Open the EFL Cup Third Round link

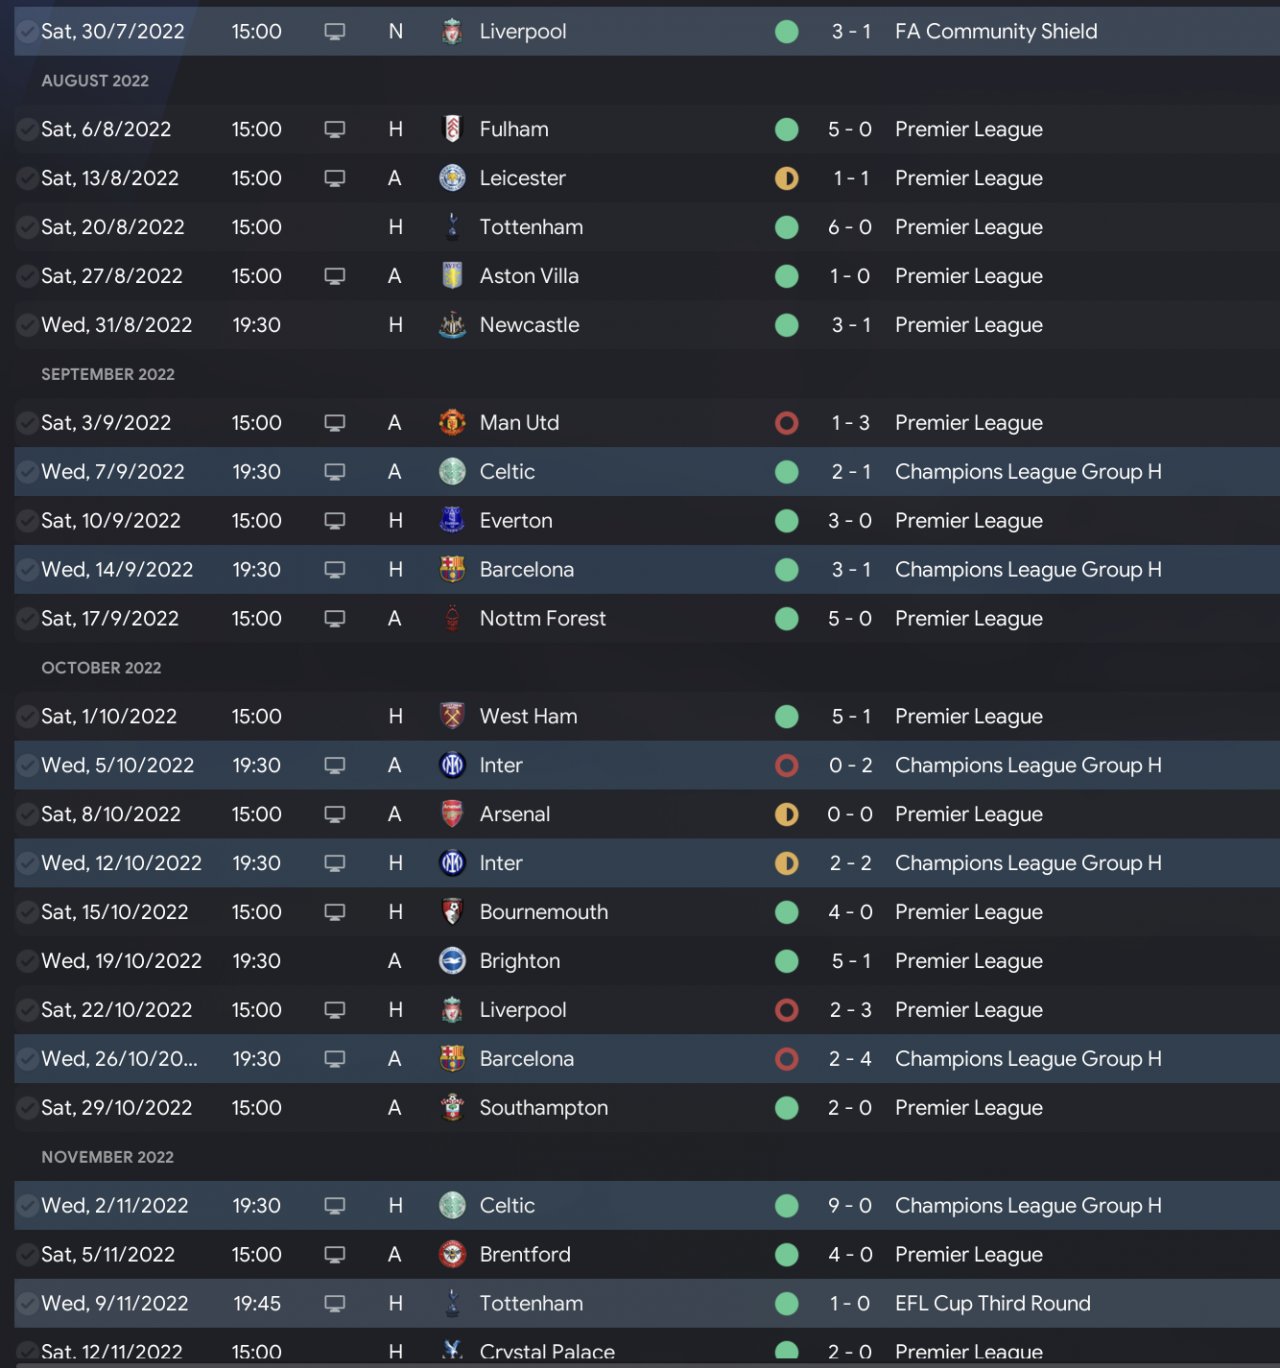pyautogui.click(x=992, y=1304)
